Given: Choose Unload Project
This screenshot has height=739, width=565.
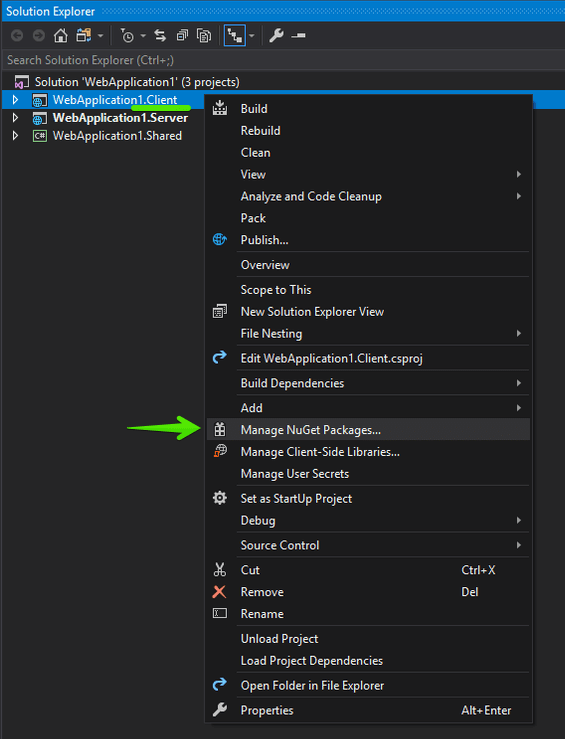Looking at the screenshot, I should 368,639.
